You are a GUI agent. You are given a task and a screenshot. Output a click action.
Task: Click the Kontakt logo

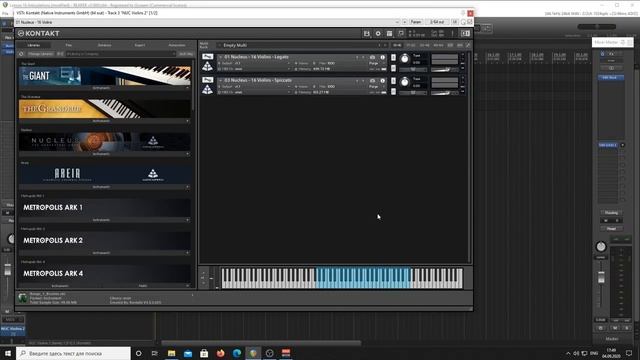(38, 33)
